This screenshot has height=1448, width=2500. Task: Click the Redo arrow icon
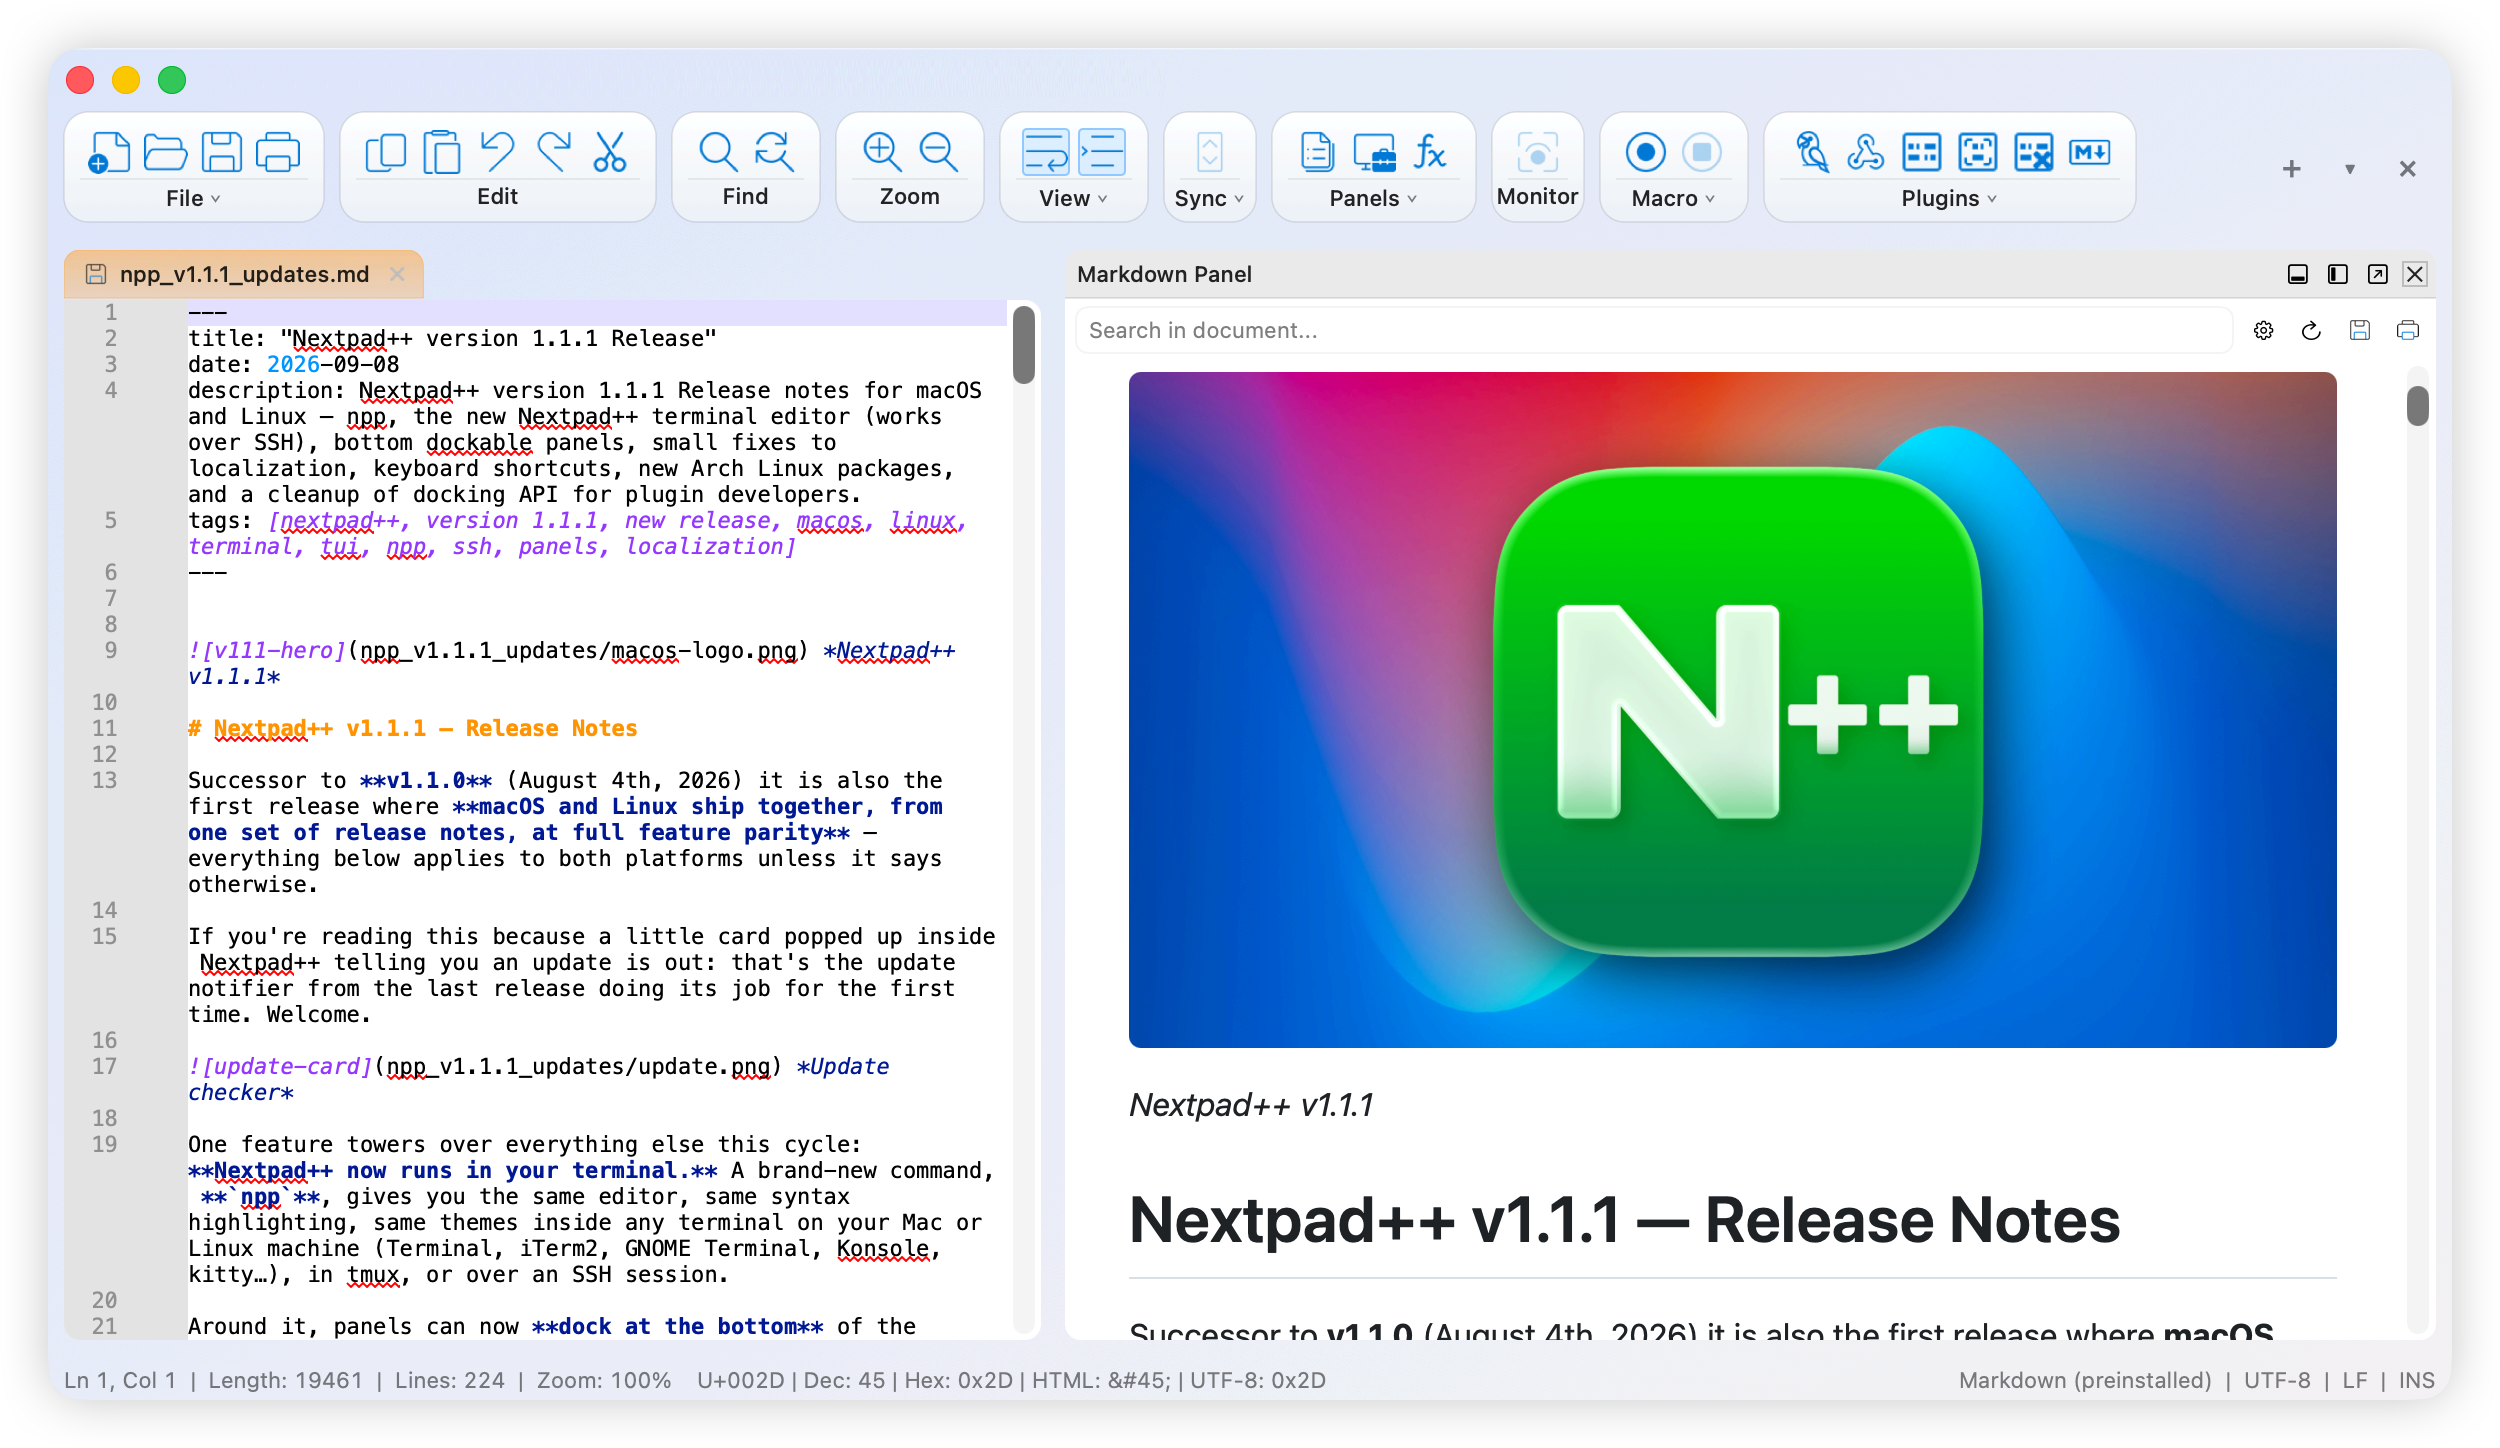click(x=554, y=153)
